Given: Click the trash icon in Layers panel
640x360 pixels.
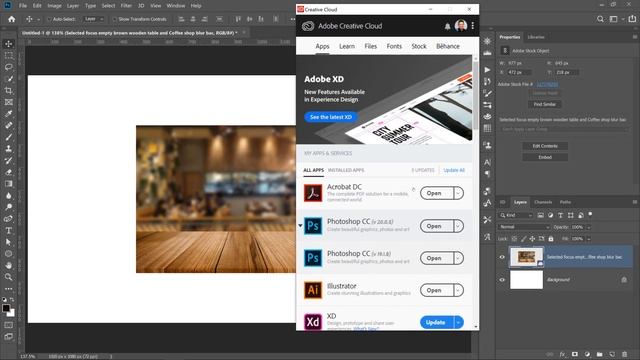Looking at the screenshot, I should coord(624,354).
